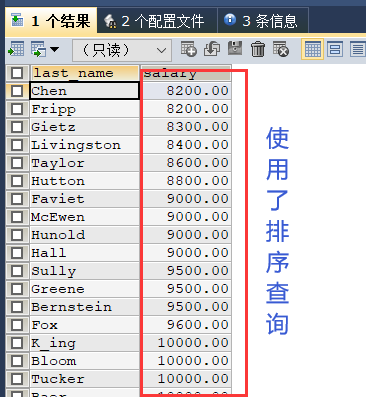Check the box for the Hunold row
This screenshot has width=366, height=397.
click(17, 235)
